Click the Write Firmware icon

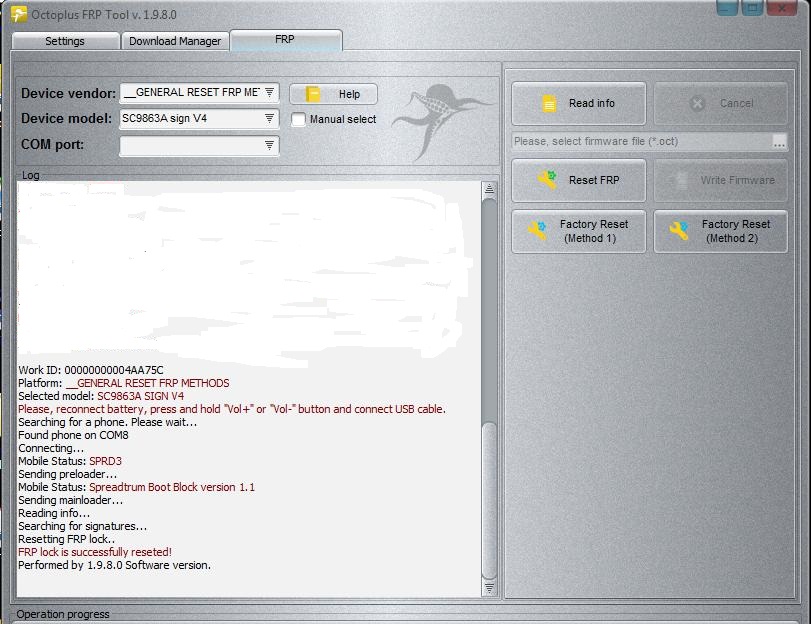click(x=679, y=180)
